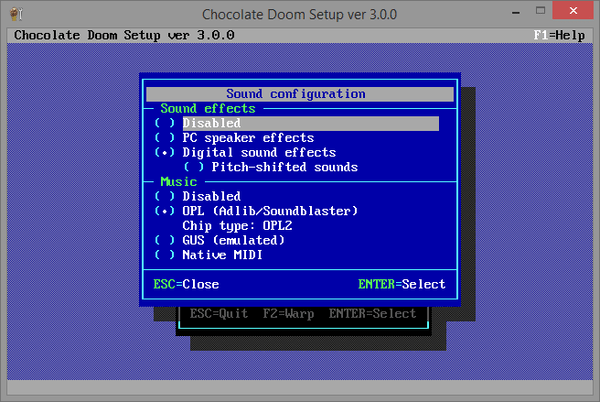
Task: Toggle Pitch-shifted sounds checkbox
Action: (x=271, y=167)
